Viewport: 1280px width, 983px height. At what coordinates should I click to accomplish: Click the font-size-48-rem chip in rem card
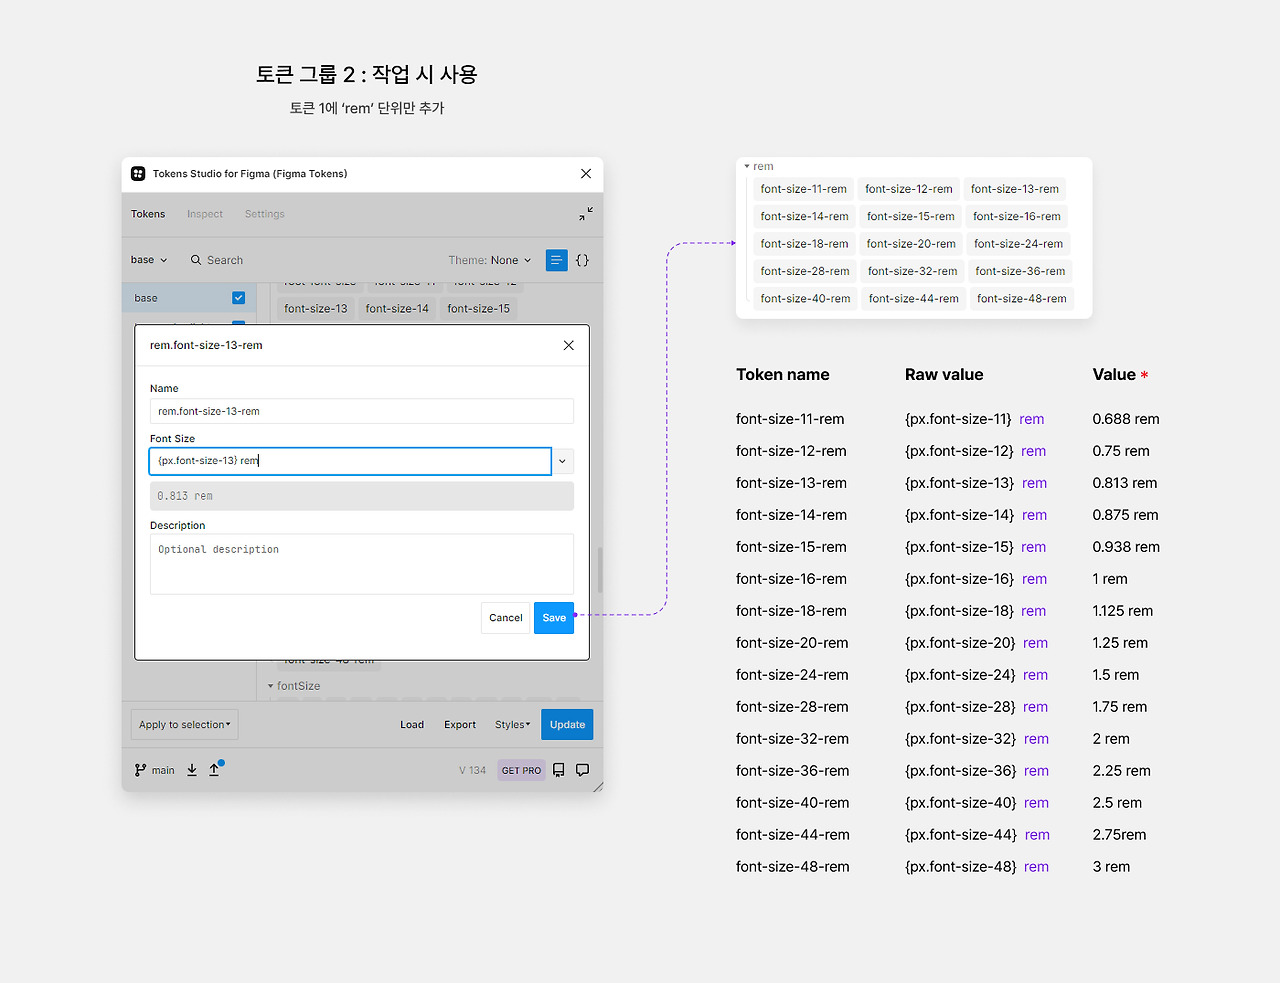coord(1022,299)
